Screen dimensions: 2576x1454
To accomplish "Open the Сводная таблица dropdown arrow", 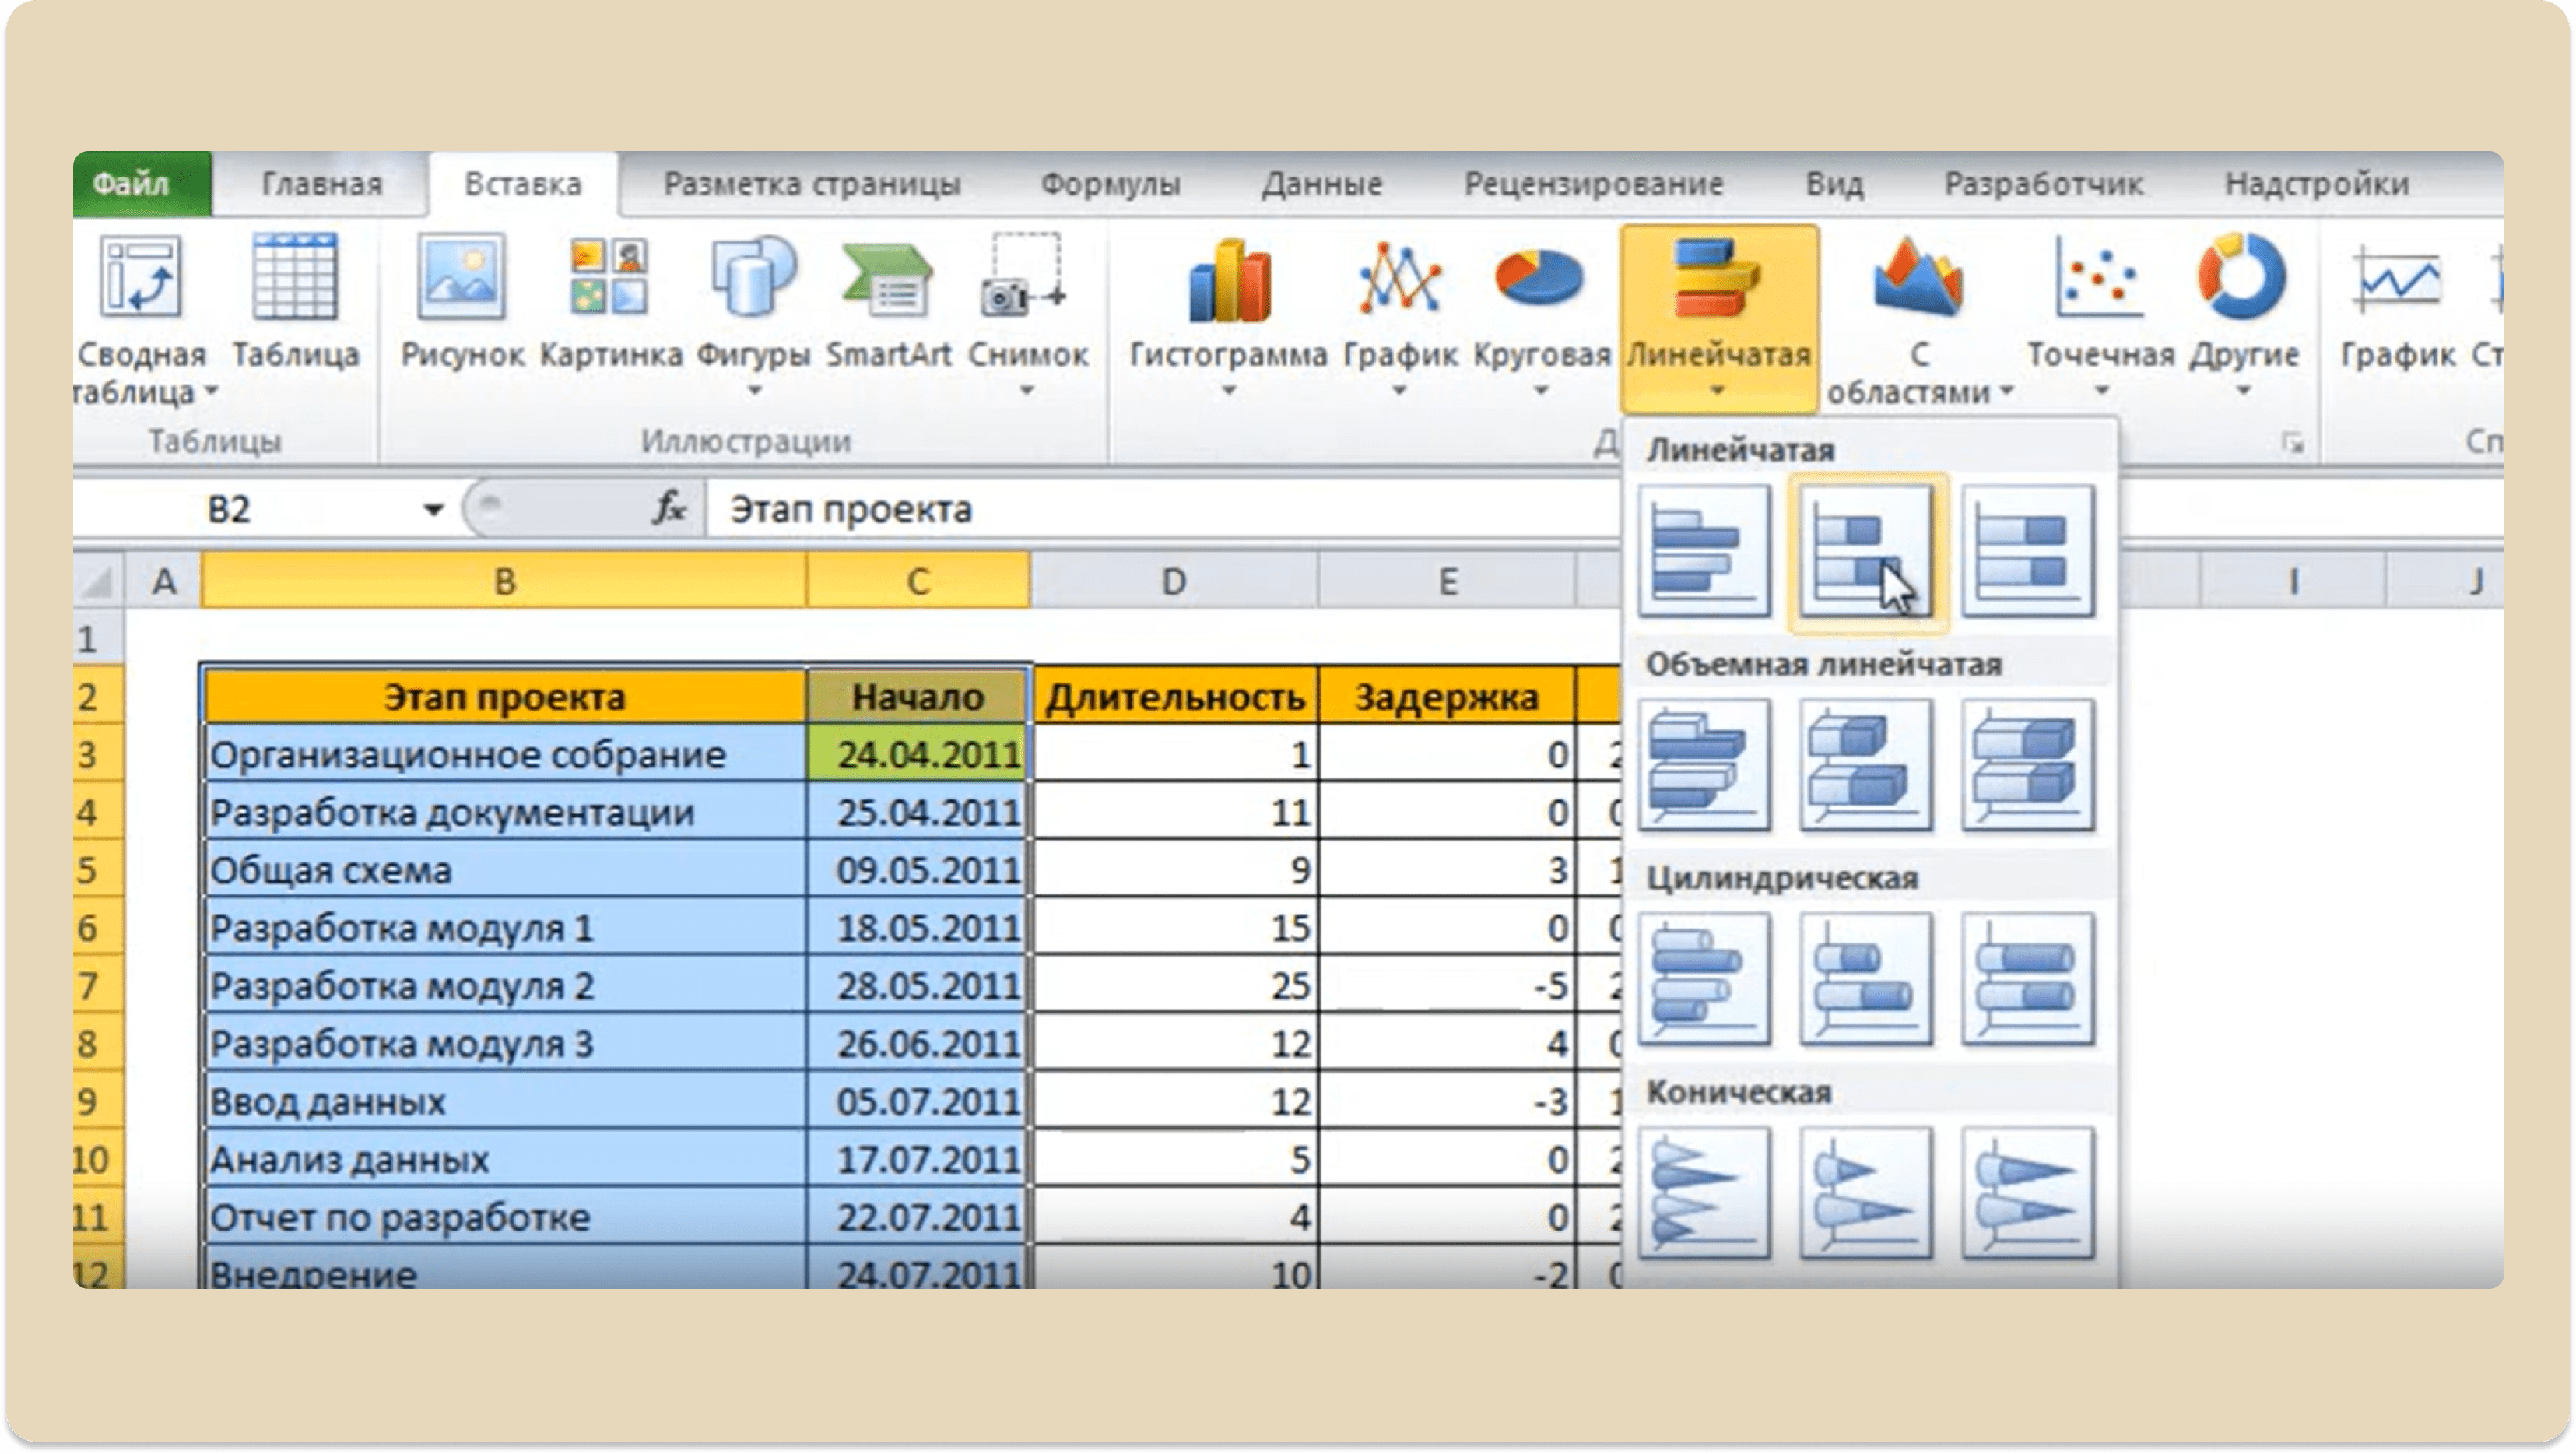I will click(211, 391).
